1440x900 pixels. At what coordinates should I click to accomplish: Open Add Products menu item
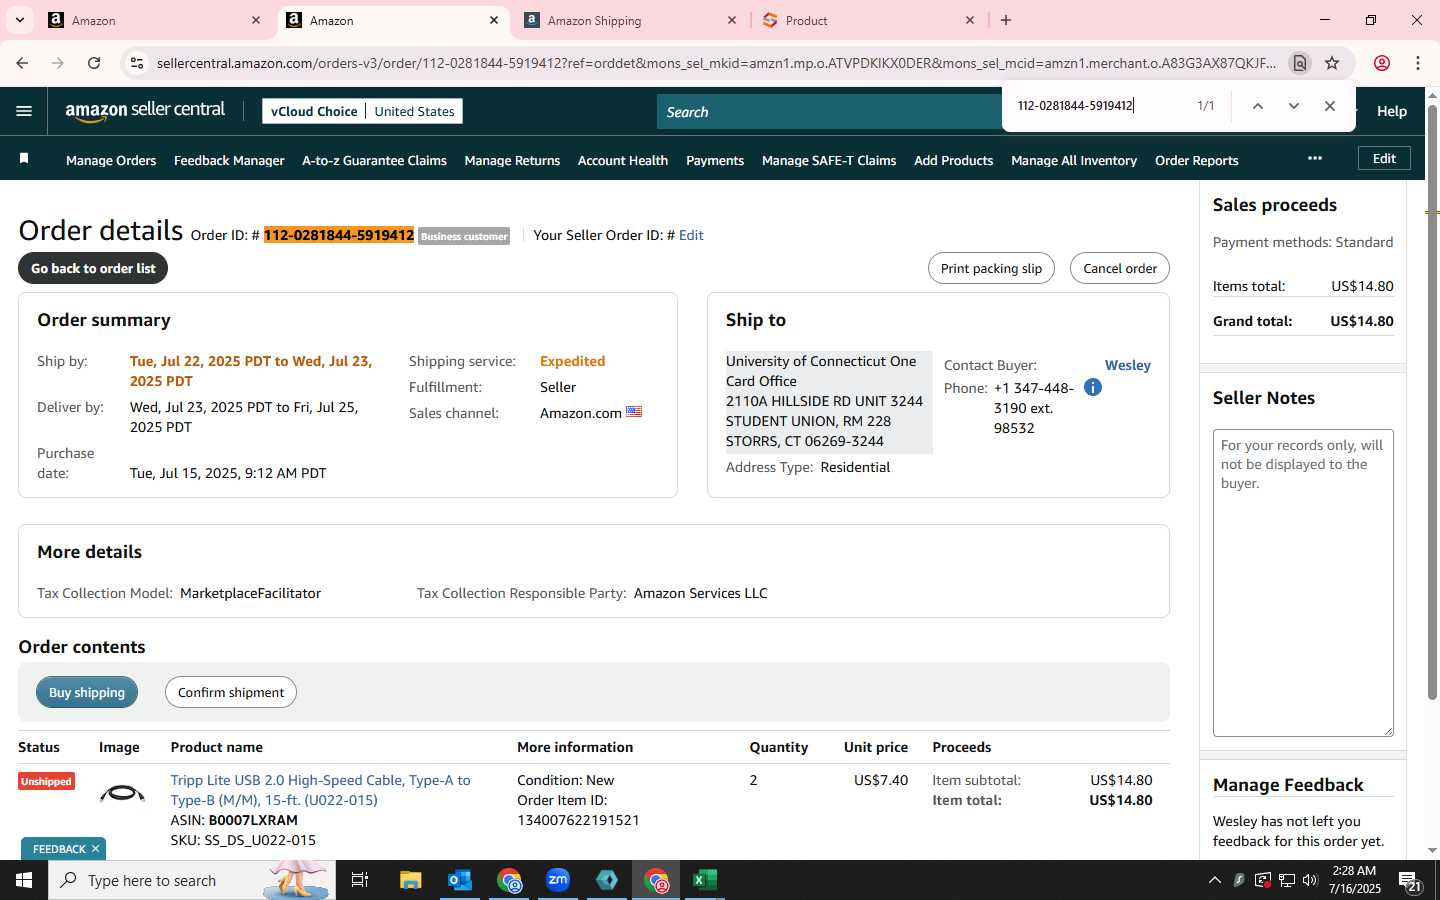(953, 160)
